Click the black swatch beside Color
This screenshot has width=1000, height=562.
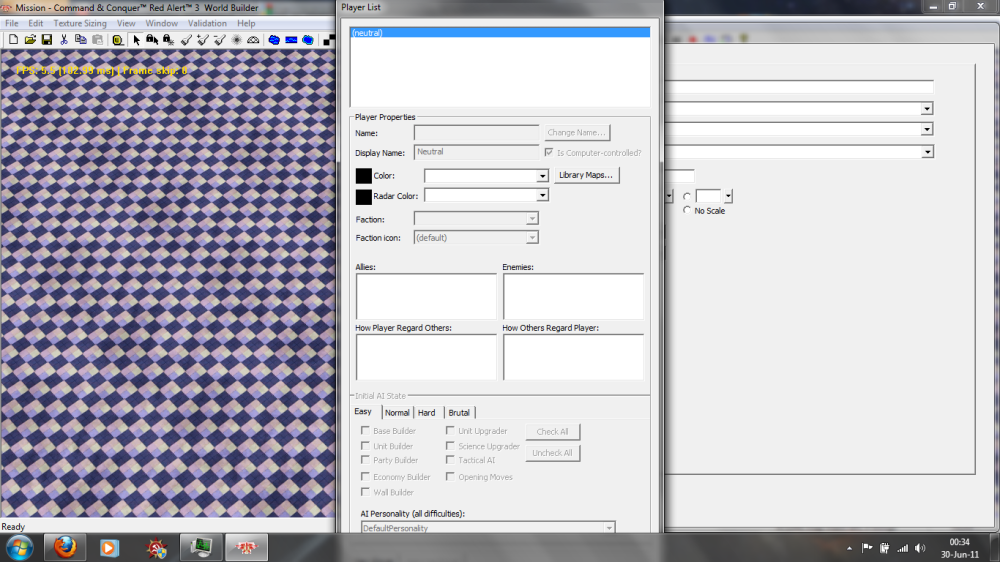pos(363,176)
